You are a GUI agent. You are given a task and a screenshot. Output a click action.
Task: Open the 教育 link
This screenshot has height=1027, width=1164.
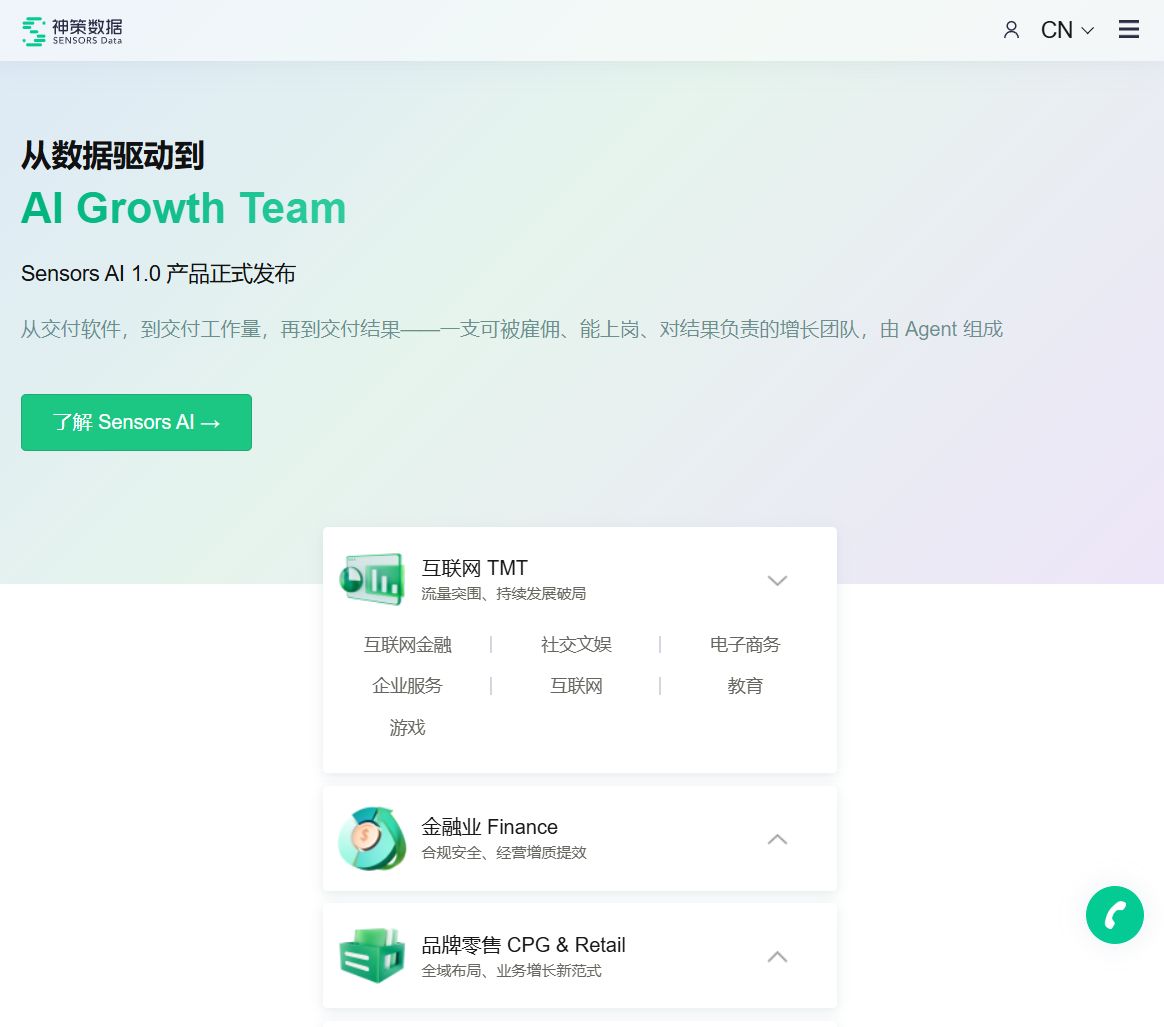[x=745, y=685]
